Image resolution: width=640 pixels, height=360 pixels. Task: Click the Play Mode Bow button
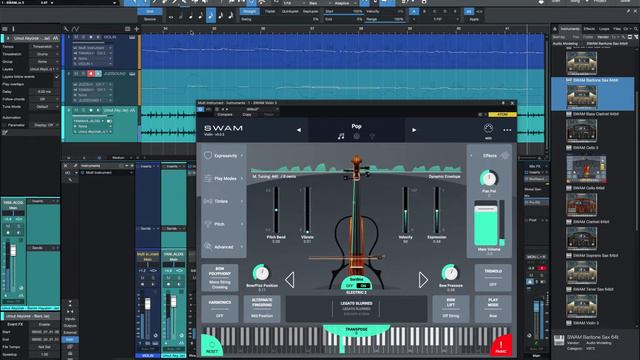[x=493, y=309]
